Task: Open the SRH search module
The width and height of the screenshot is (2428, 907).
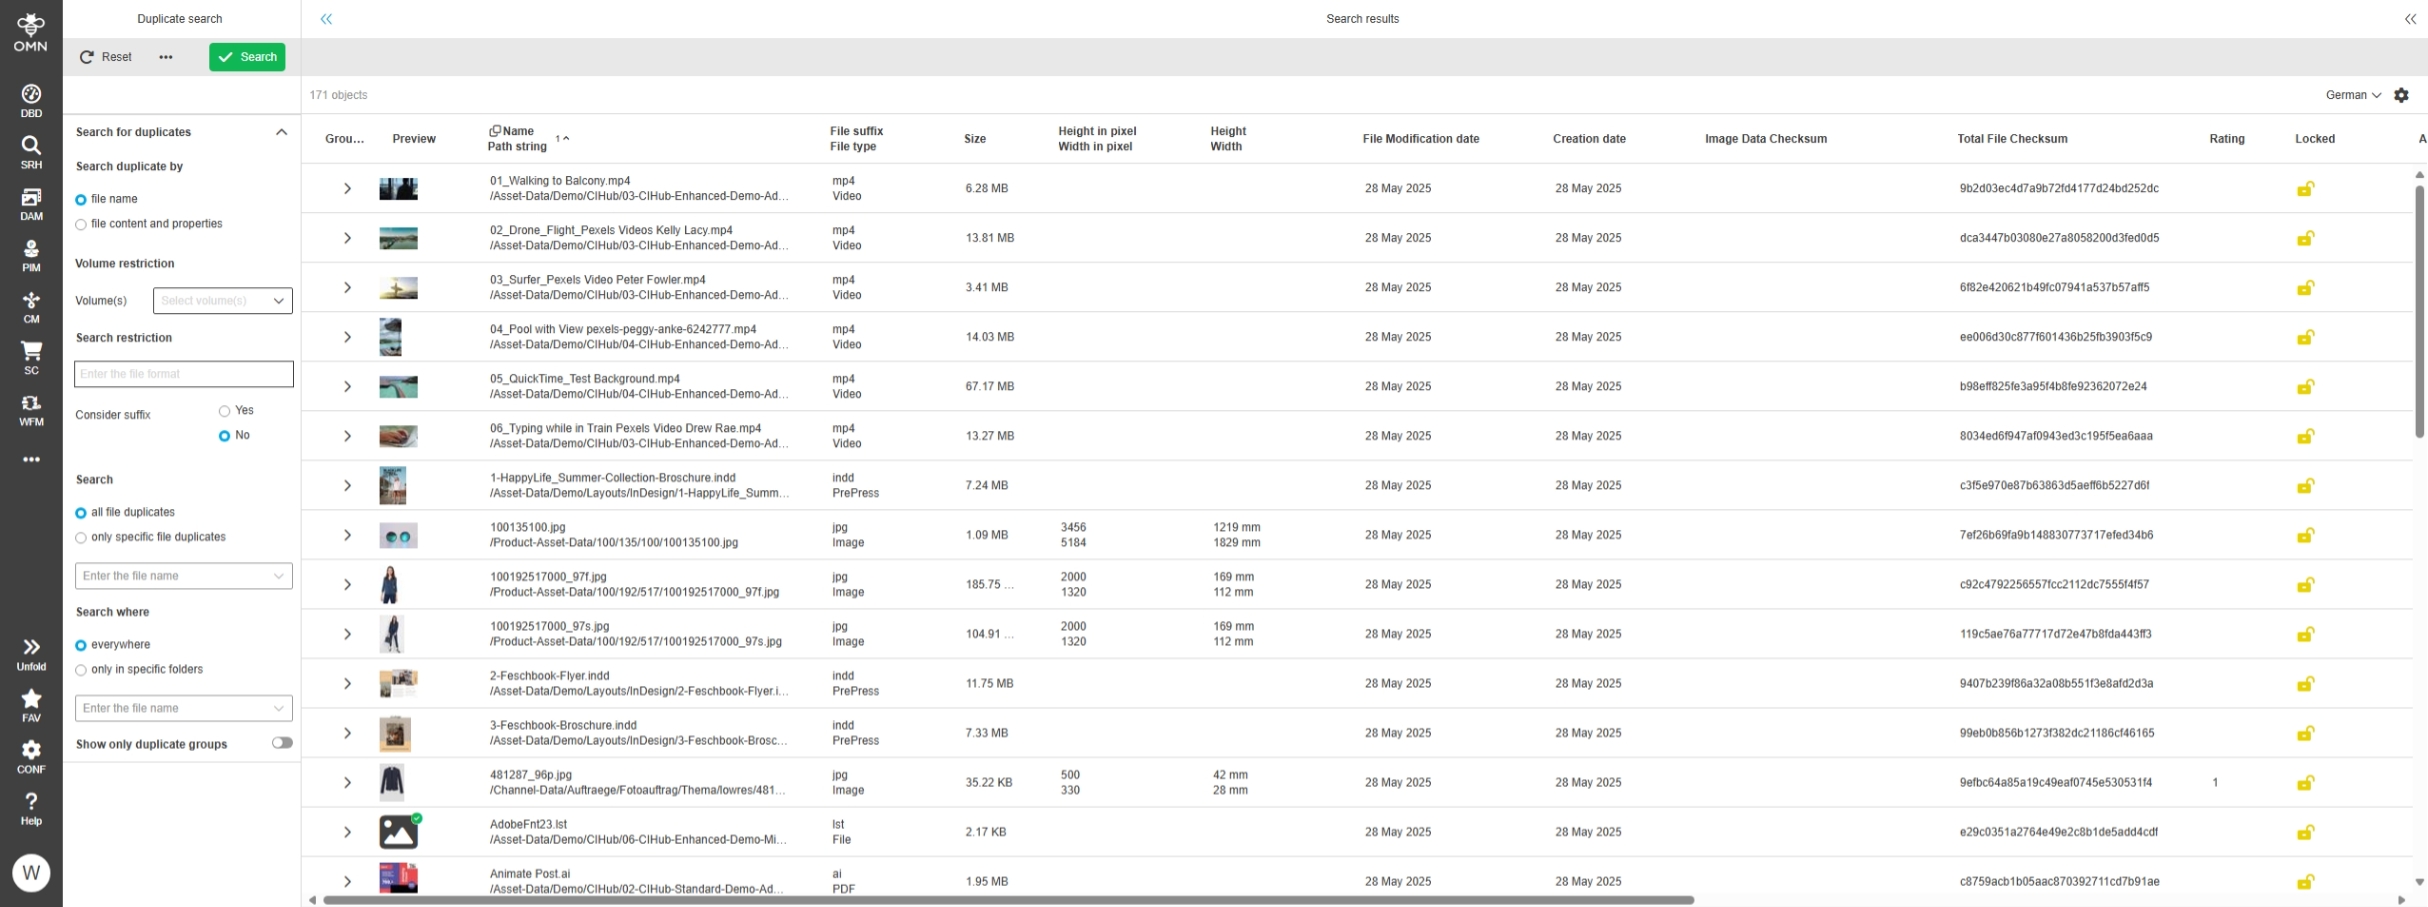Action: 31,152
